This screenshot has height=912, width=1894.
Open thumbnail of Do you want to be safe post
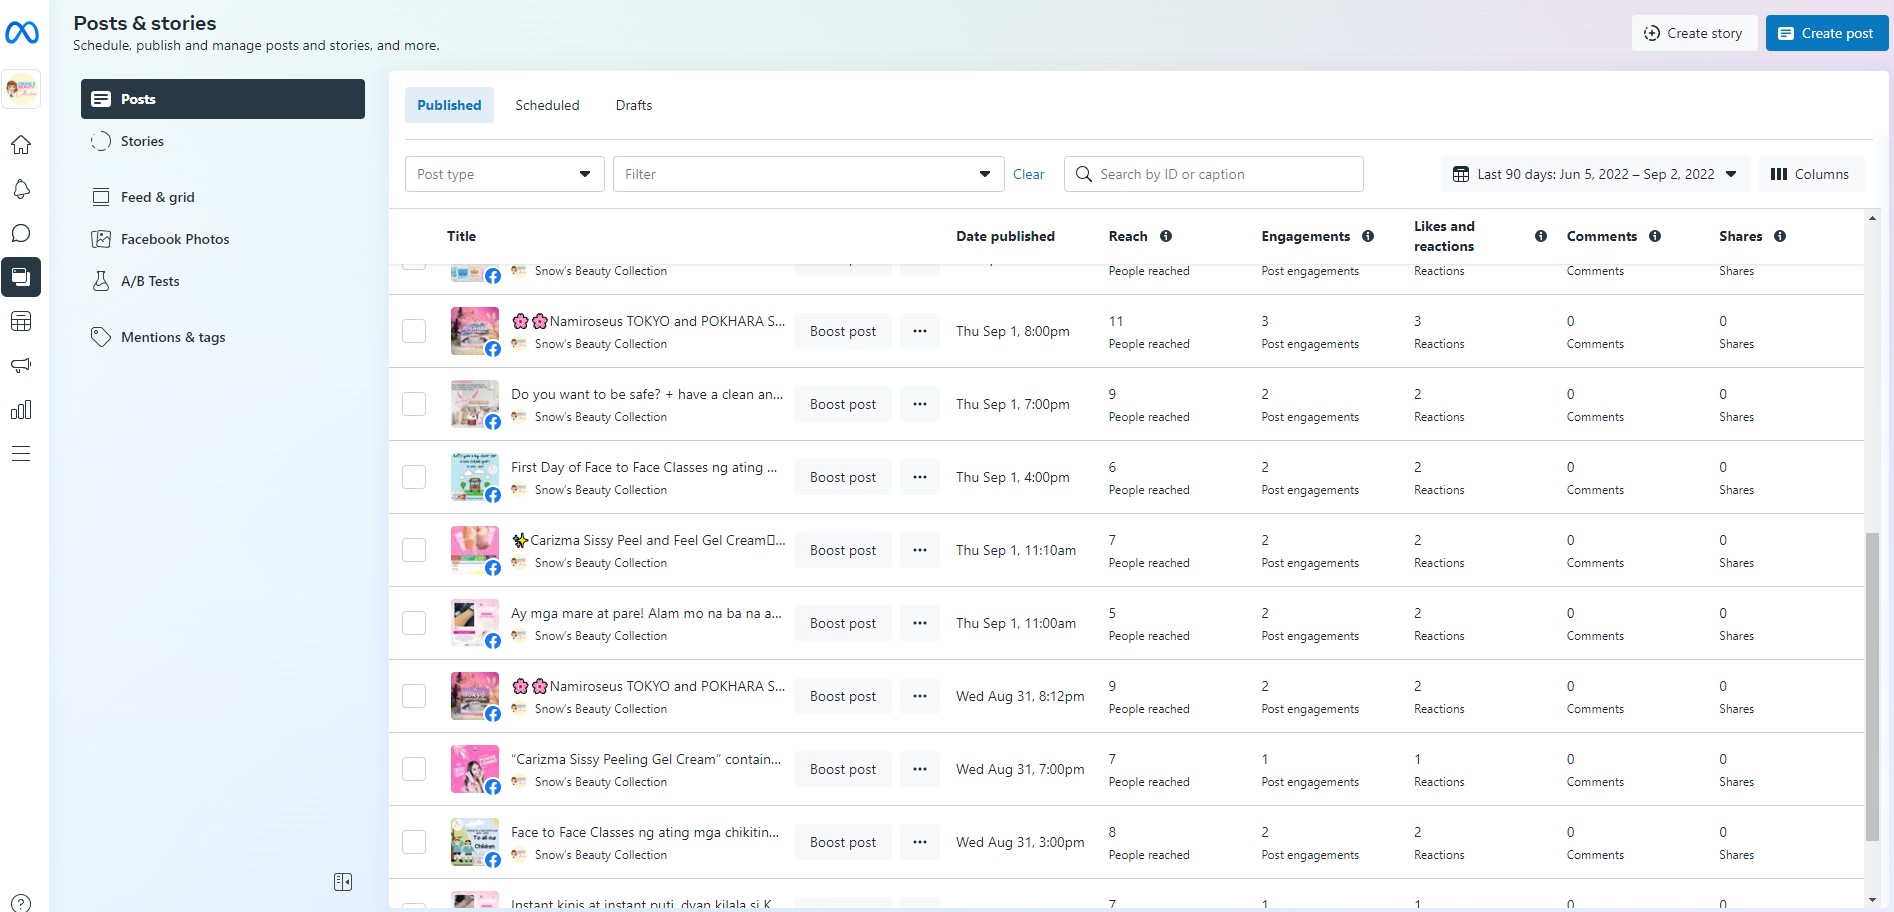click(x=475, y=404)
